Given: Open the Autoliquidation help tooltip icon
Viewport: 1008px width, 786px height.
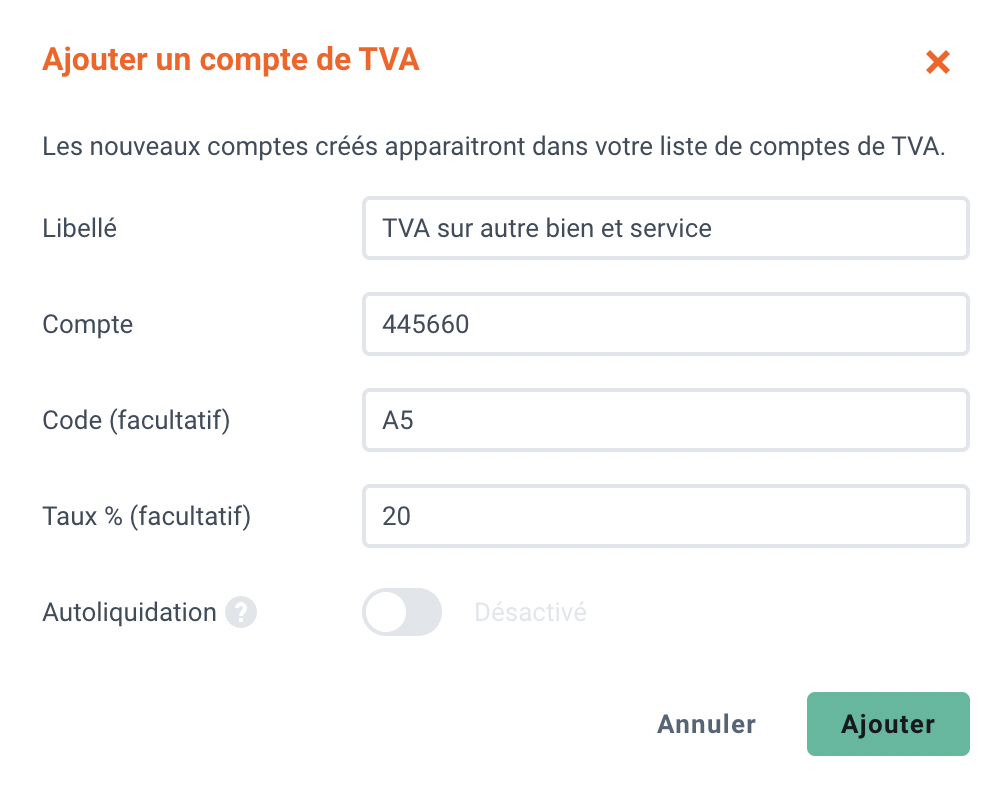Looking at the screenshot, I should 241,612.
